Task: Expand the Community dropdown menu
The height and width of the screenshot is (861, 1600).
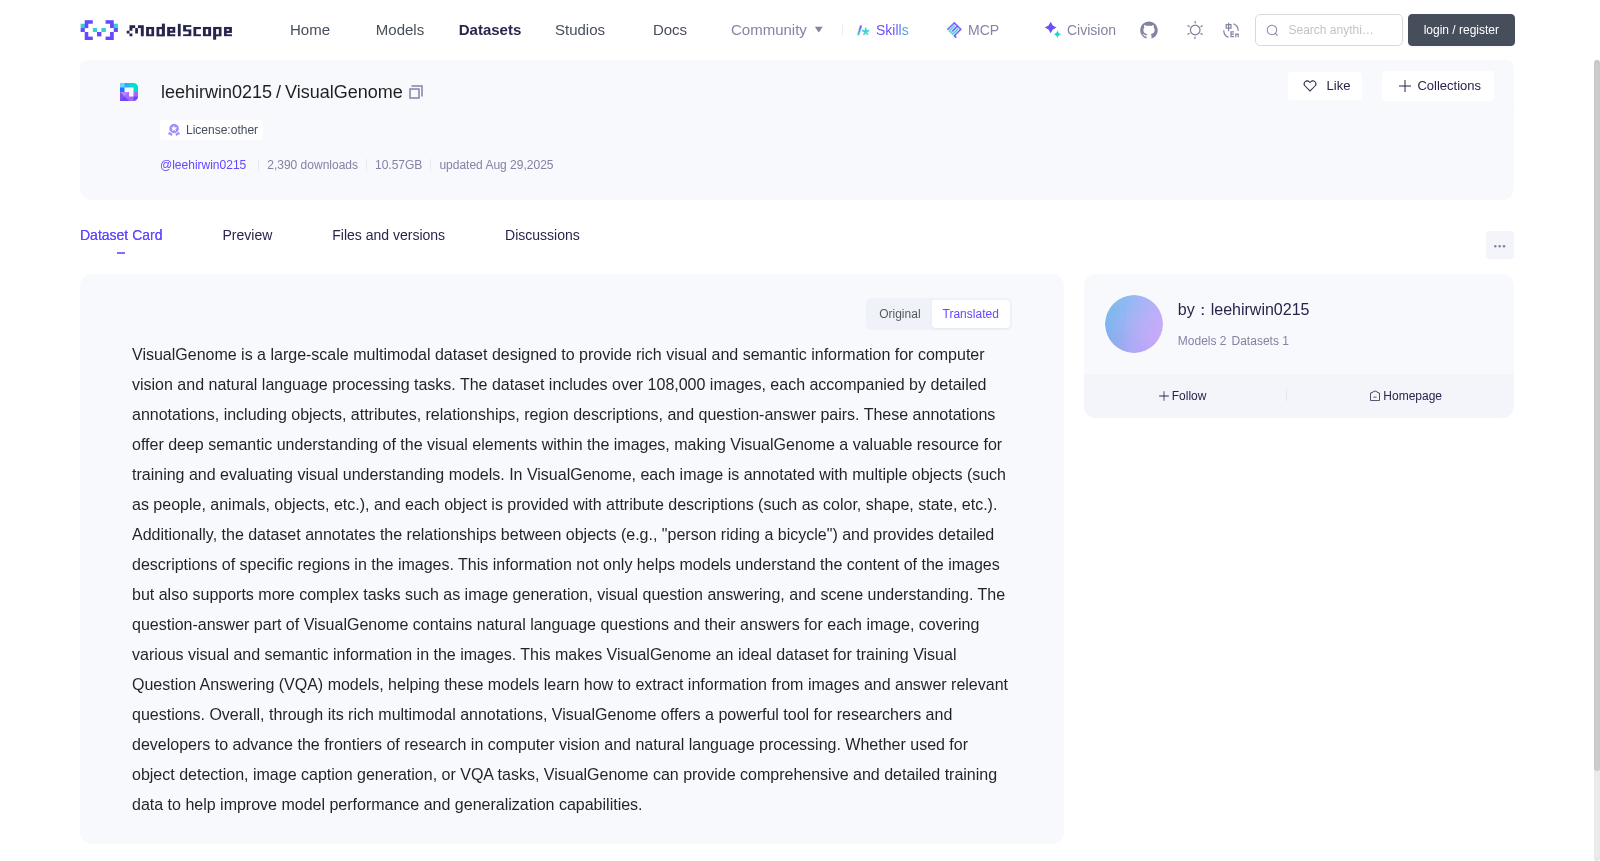Action: point(777,30)
